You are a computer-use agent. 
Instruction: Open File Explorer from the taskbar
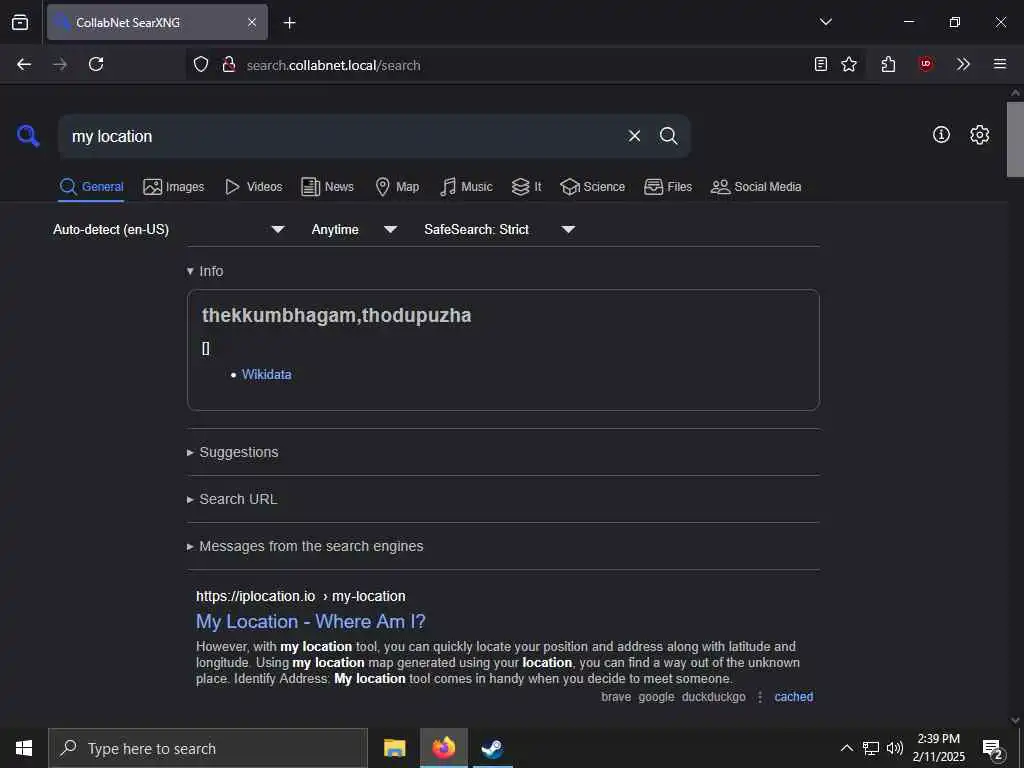pos(394,748)
